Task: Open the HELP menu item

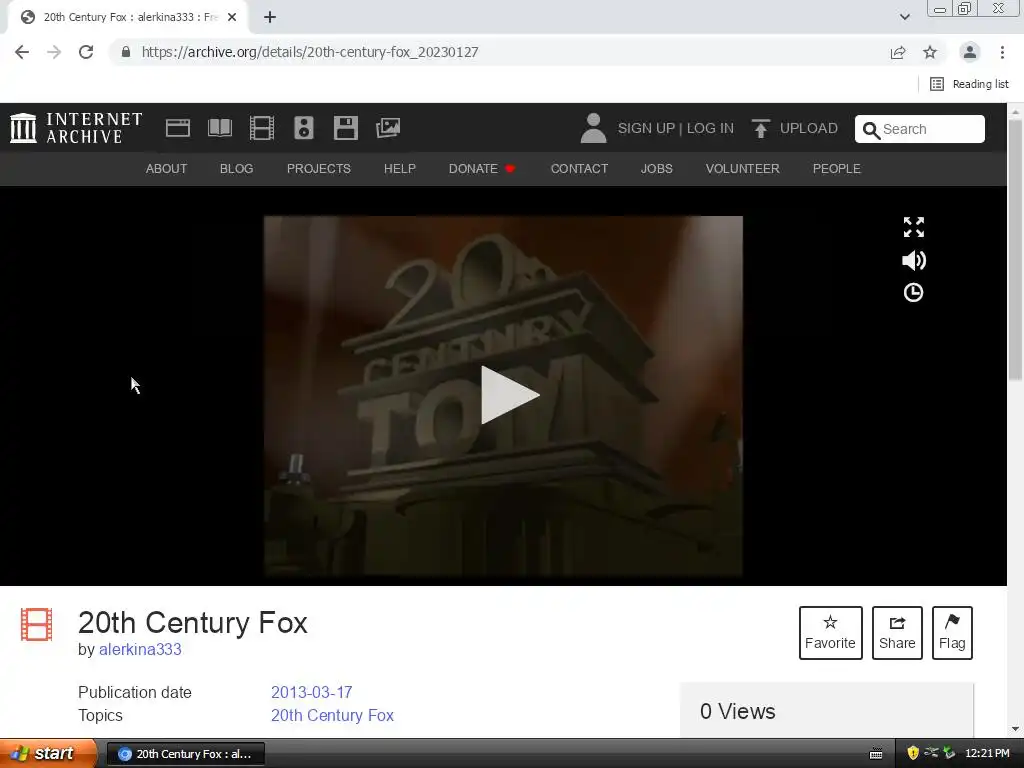Action: [400, 168]
